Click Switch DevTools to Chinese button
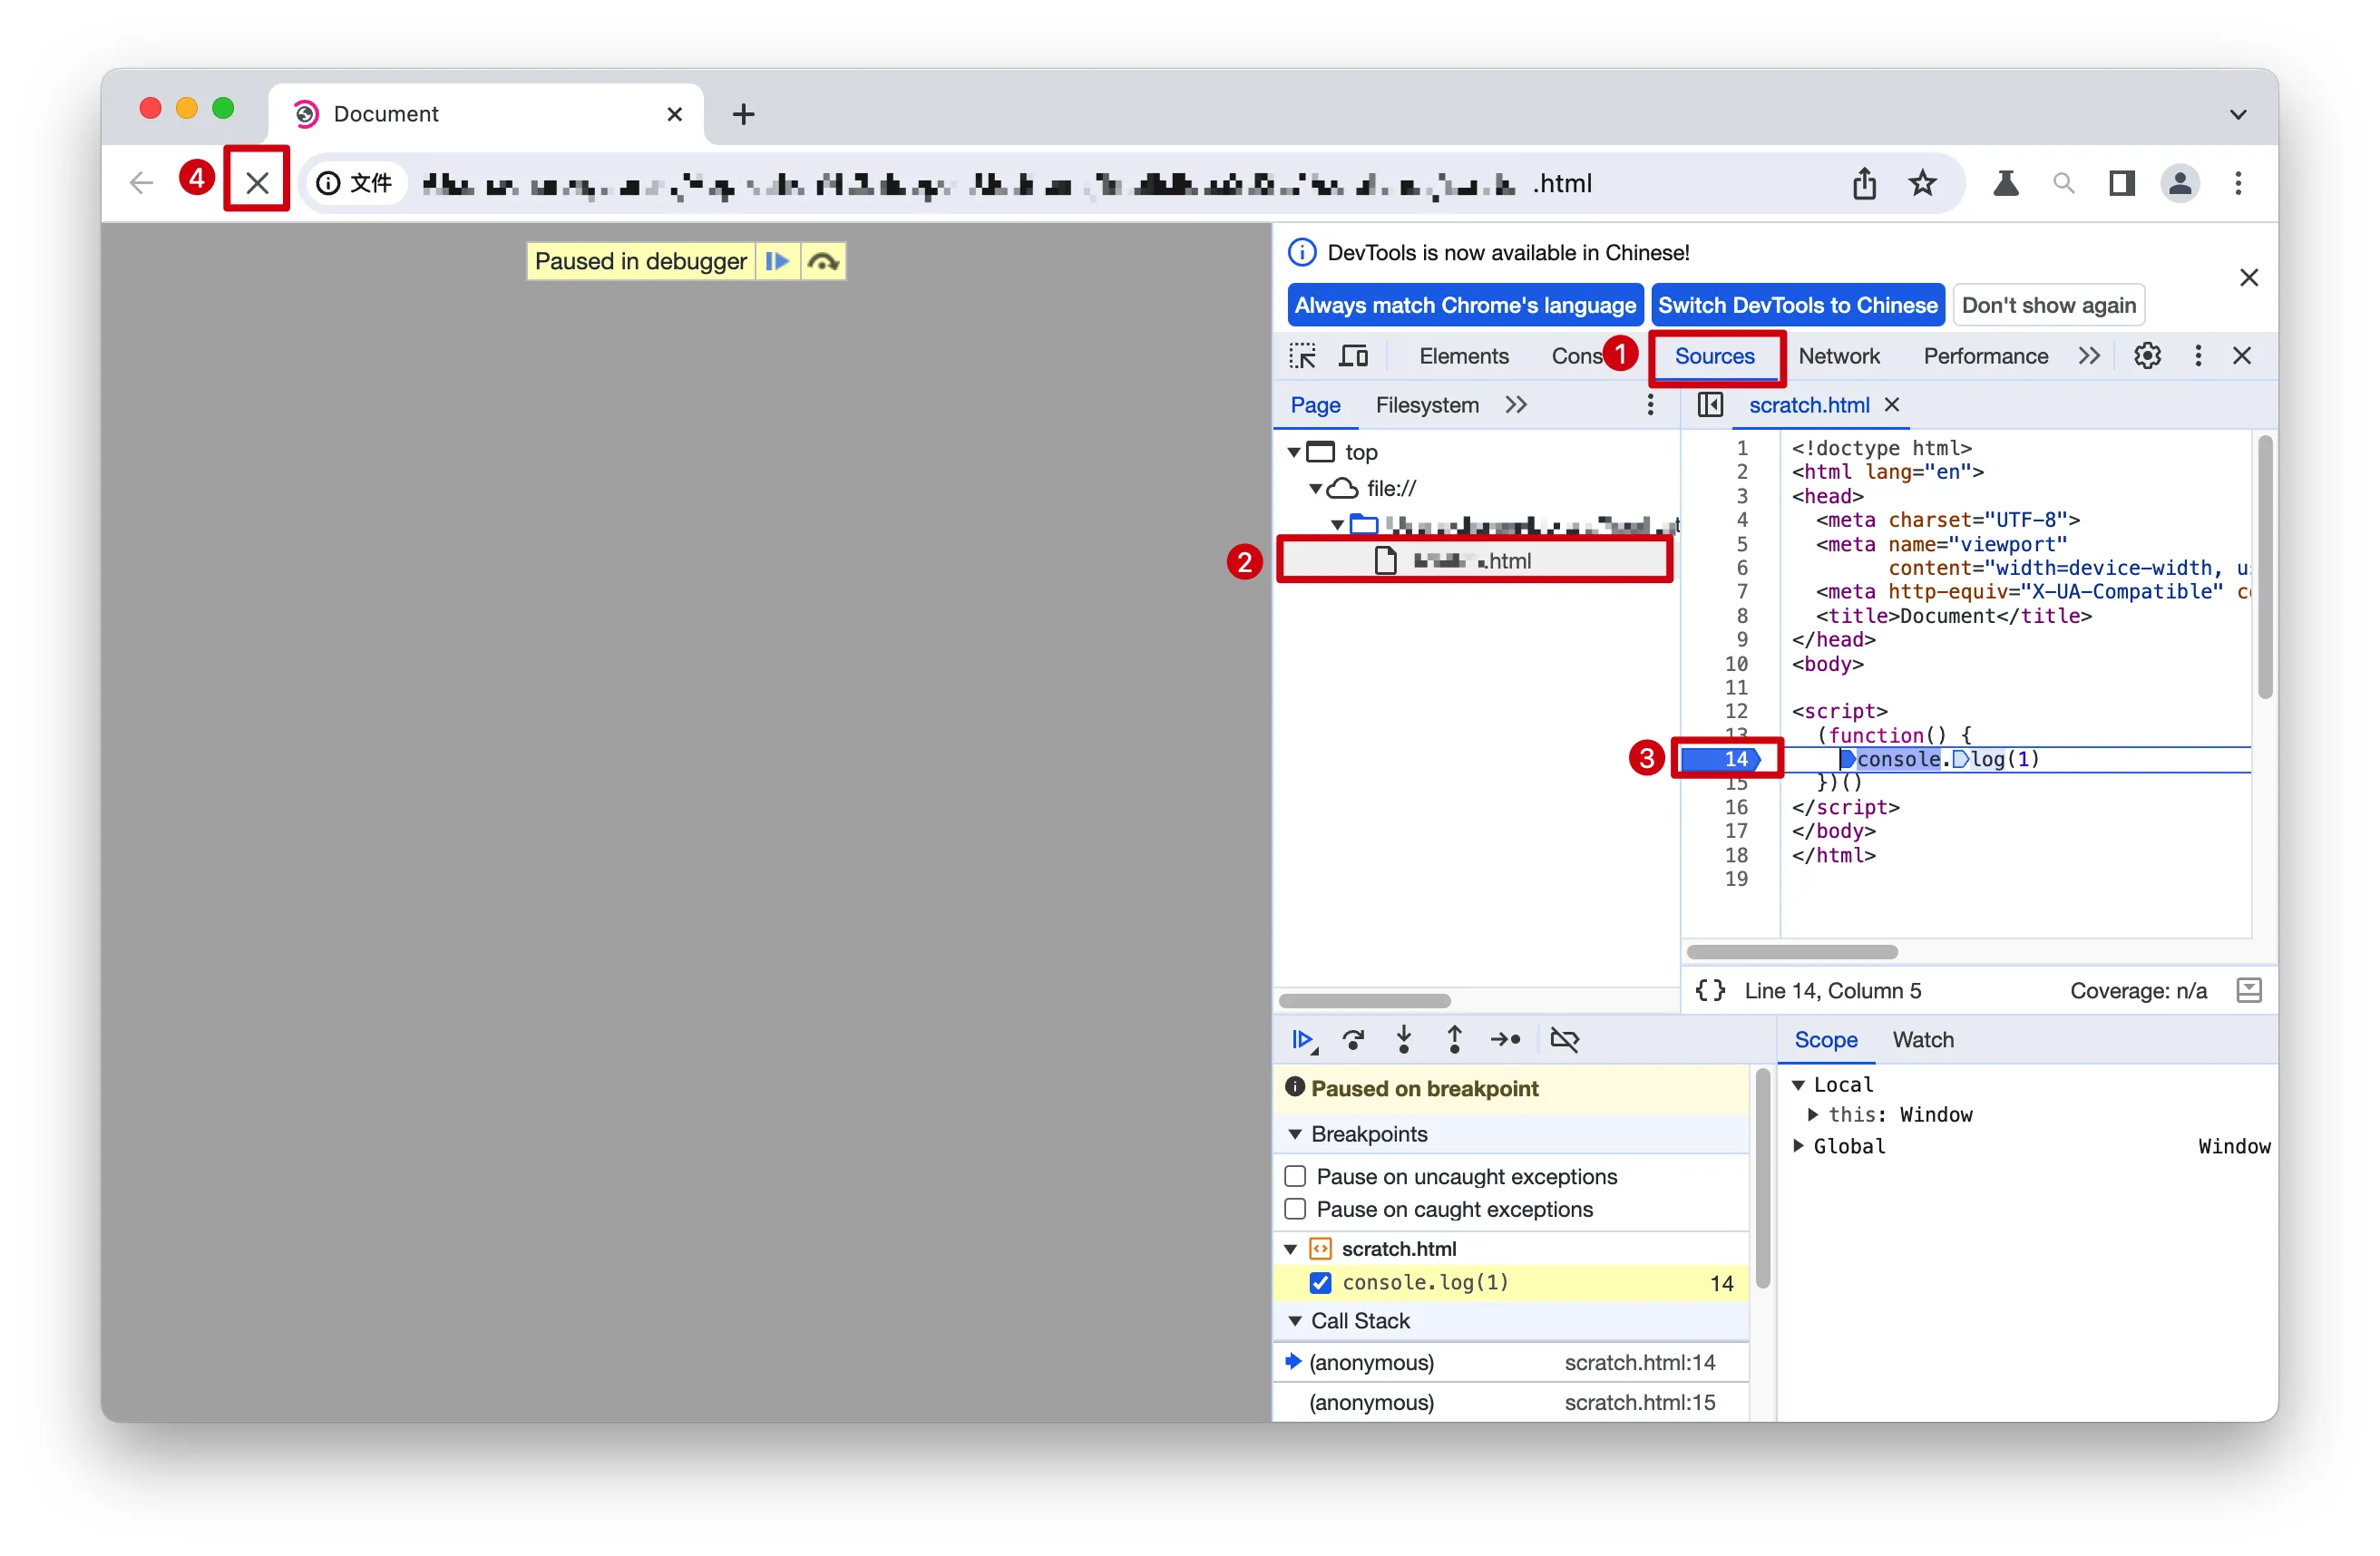Screen dimensions: 2380x1556 (1797, 305)
